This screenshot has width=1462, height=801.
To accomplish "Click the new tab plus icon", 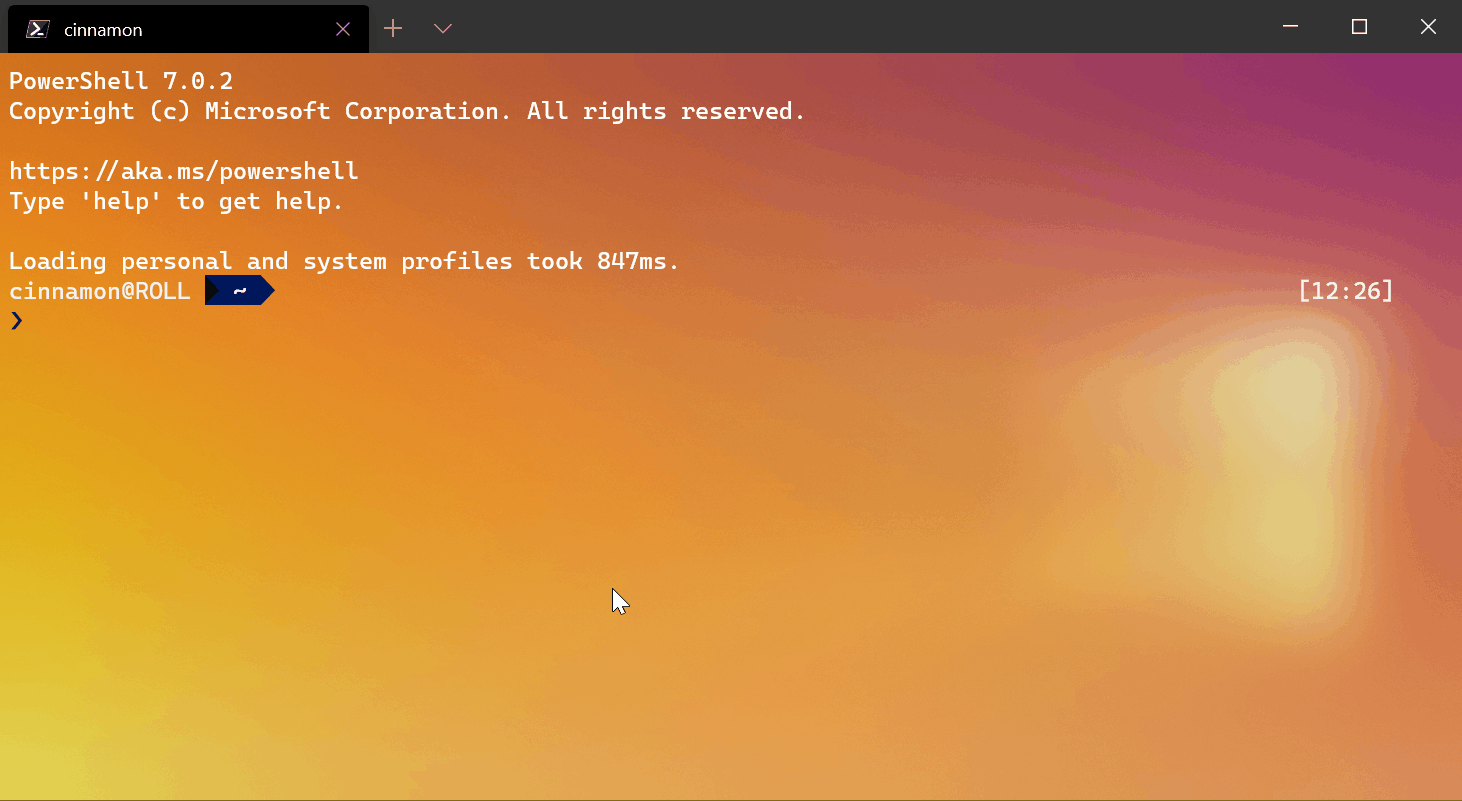I will [392, 29].
